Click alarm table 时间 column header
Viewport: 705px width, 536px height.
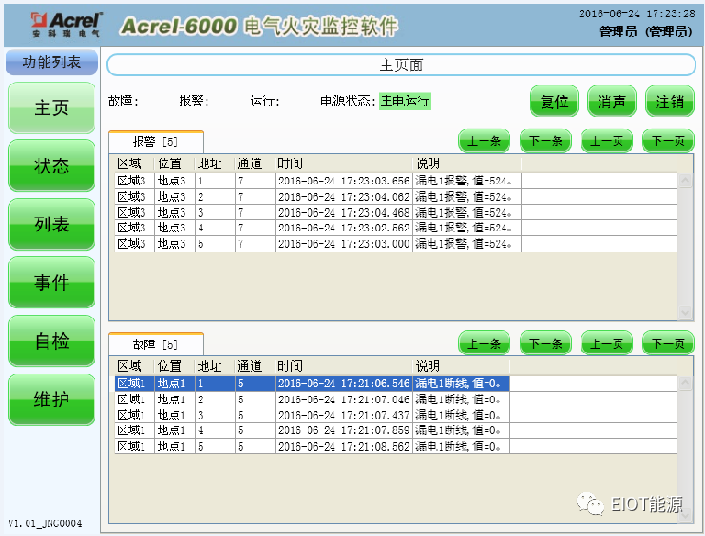tap(344, 164)
